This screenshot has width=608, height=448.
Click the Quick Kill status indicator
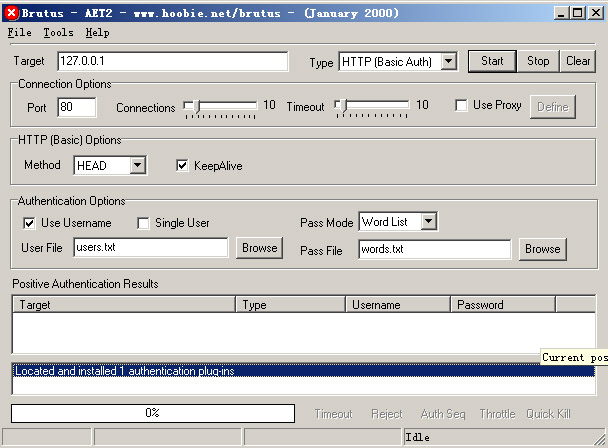pyautogui.click(x=548, y=414)
